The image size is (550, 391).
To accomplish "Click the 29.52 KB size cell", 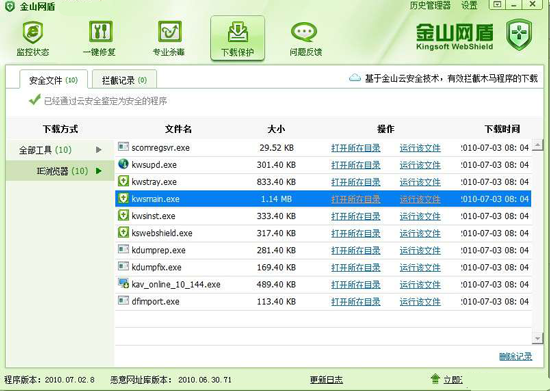I will (276, 148).
